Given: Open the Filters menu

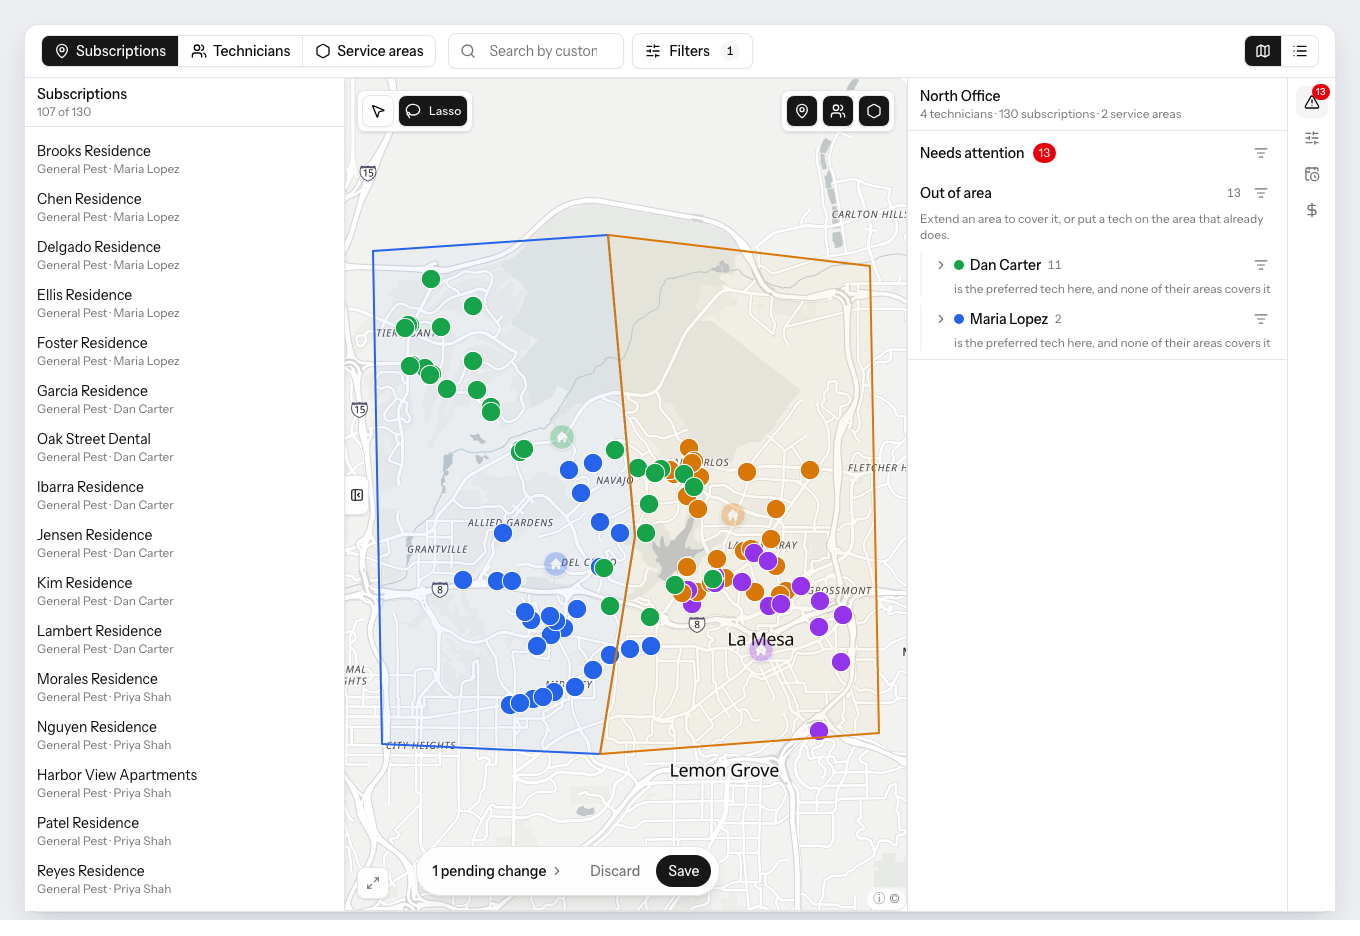Looking at the screenshot, I should (x=692, y=51).
